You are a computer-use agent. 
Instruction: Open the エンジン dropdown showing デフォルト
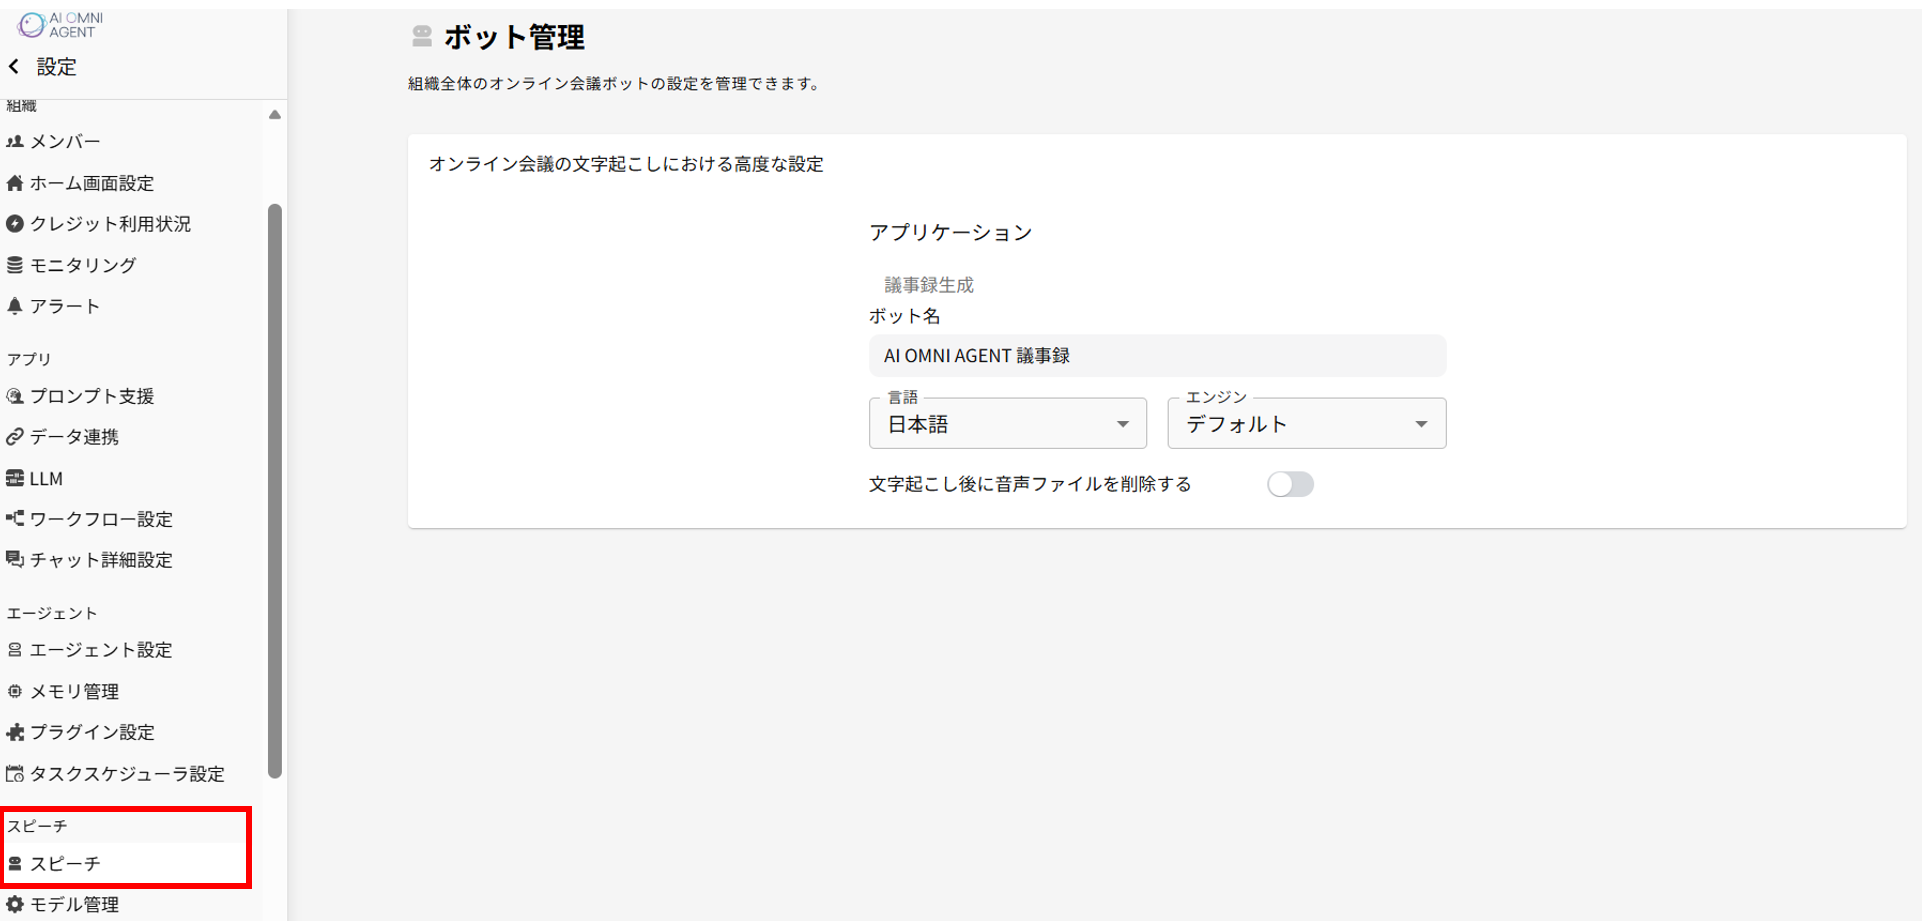tap(1306, 424)
